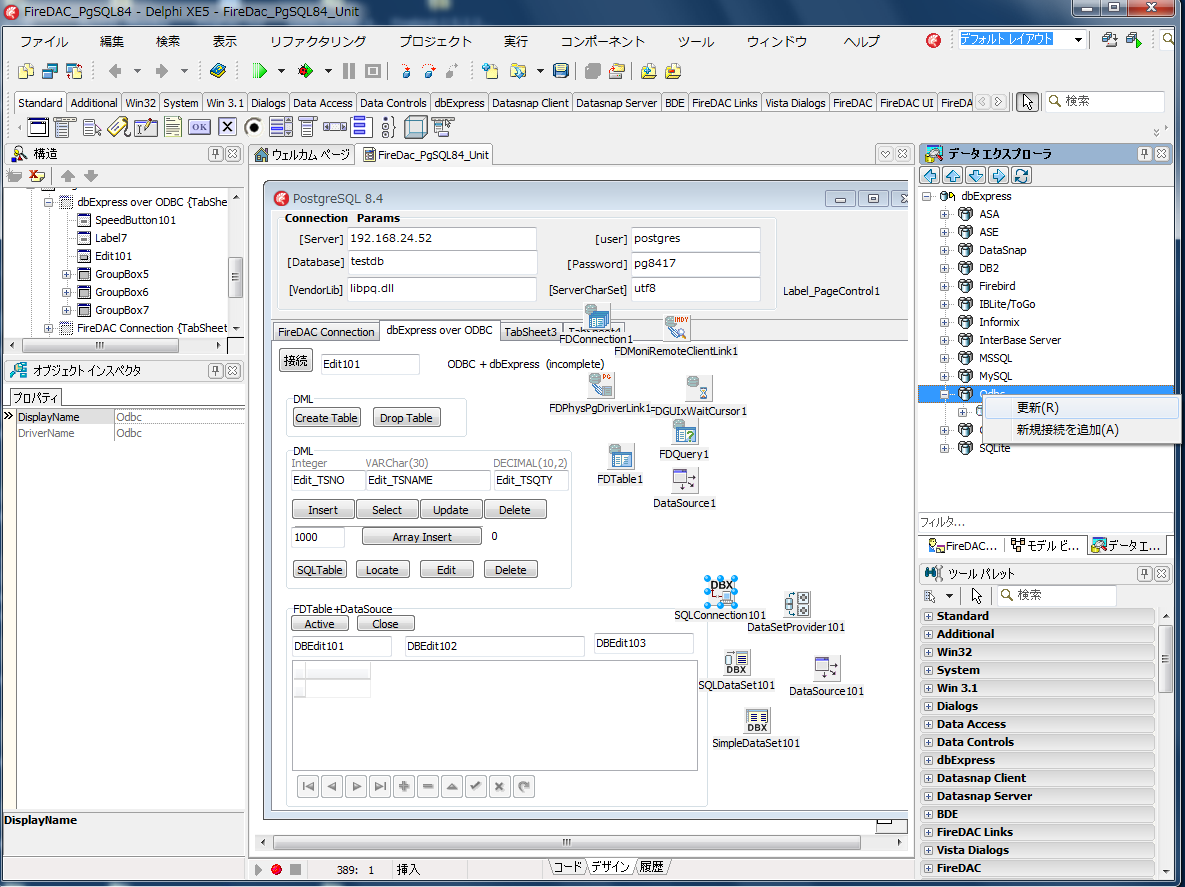Image resolution: width=1185 pixels, height=887 pixels.
Task: Click the horizontal scrollbar under form designer
Action: (x=567, y=842)
